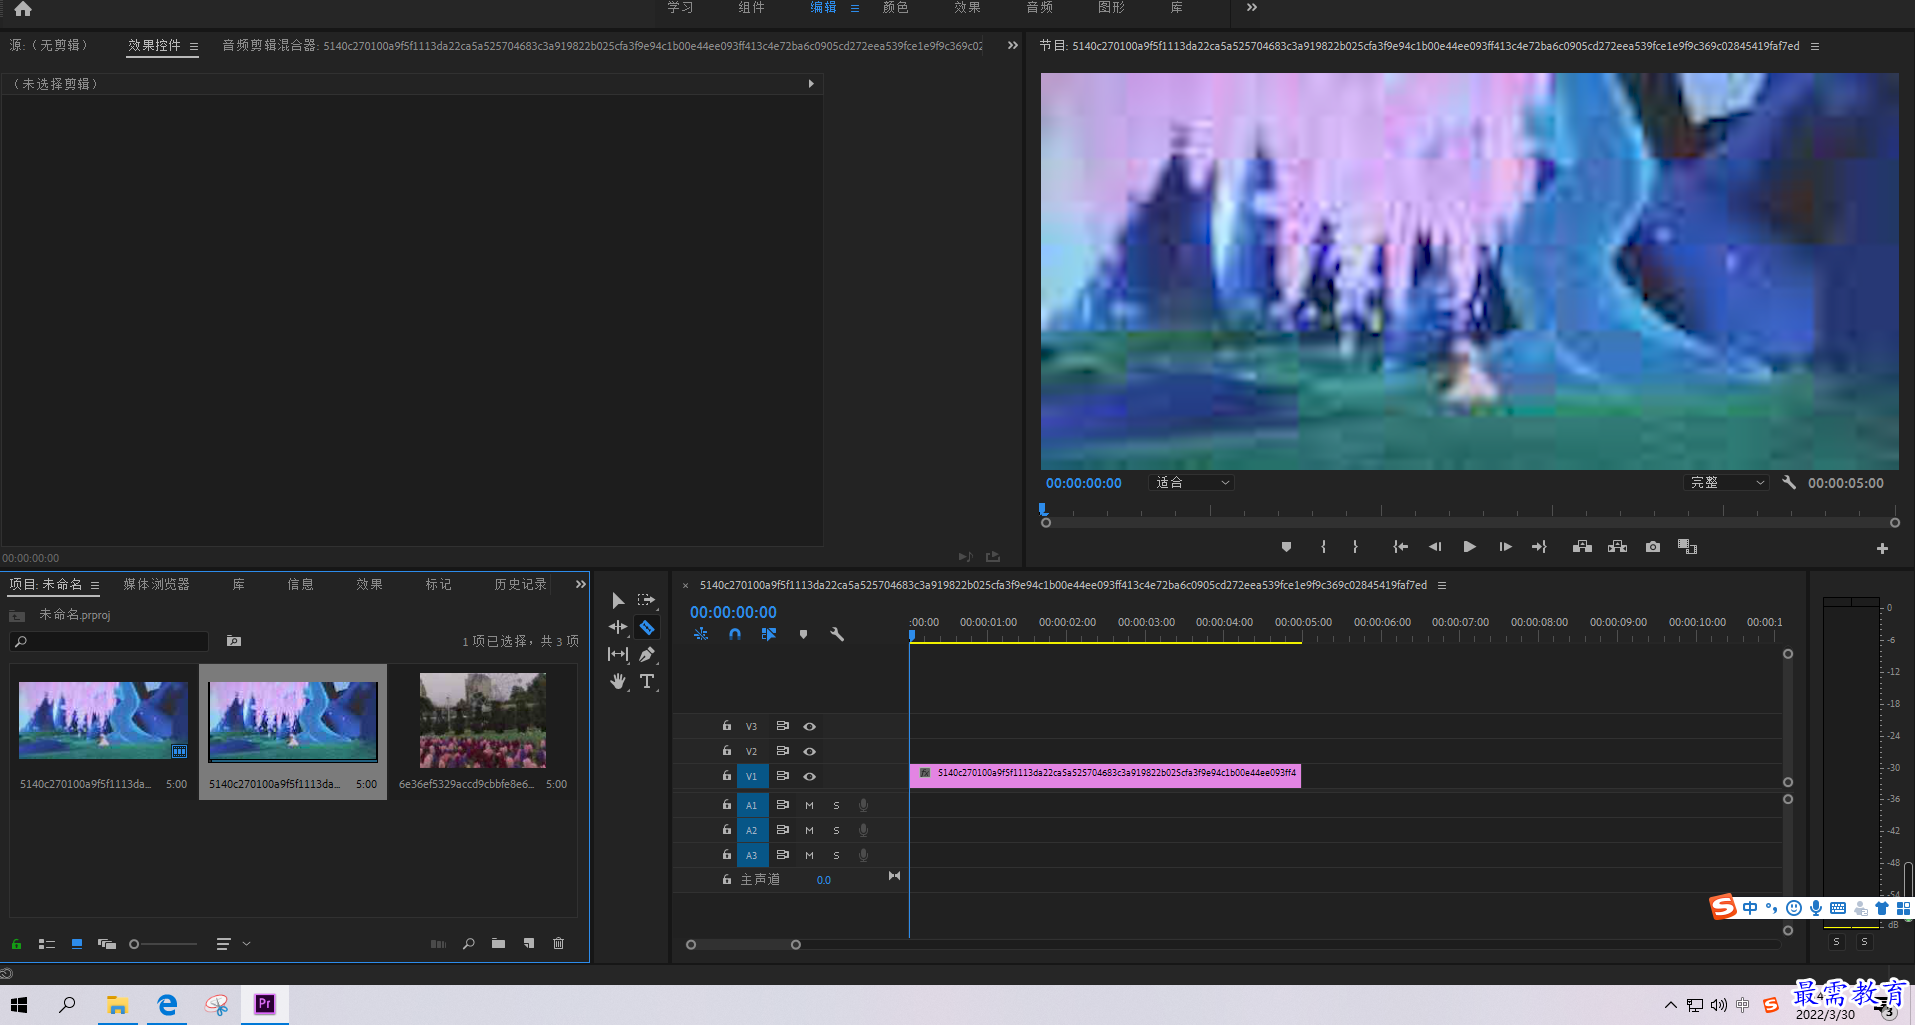1915x1025 pixels.
Task: Select the Ripple Edit tool
Action: click(x=618, y=627)
